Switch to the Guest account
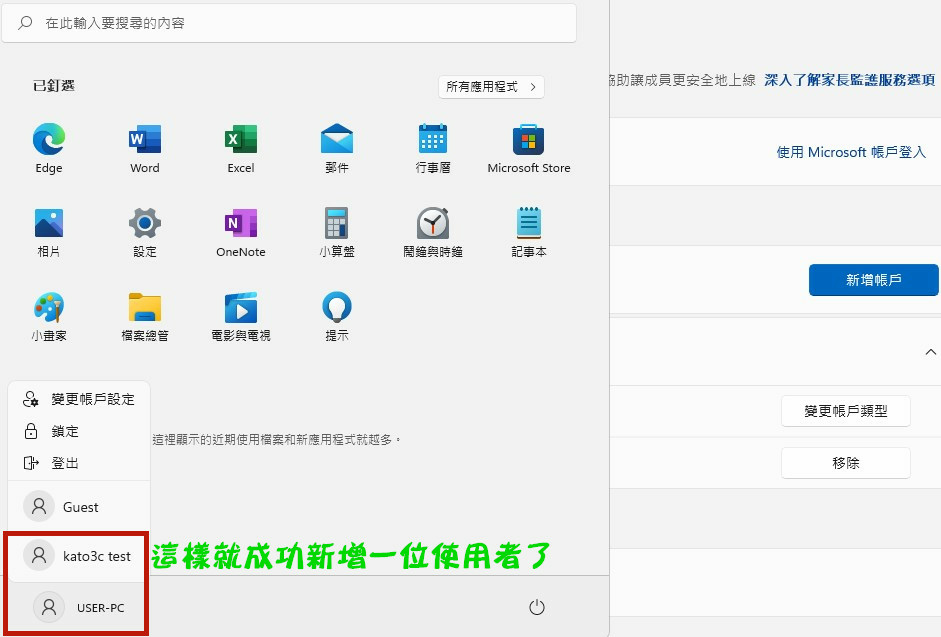The height and width of the screenshot is (637, 941). point(79,507)
